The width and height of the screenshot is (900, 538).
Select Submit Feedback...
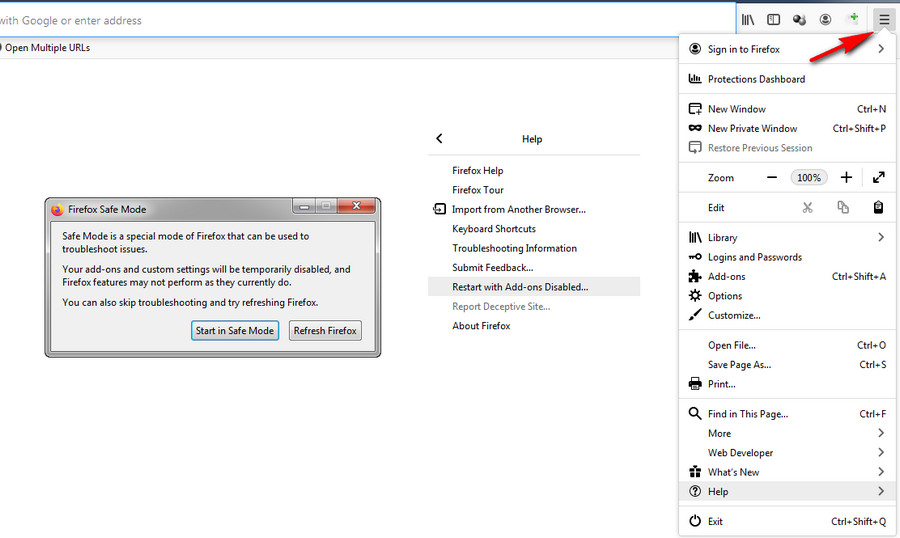pyautogui.click(x=534, y=268)
